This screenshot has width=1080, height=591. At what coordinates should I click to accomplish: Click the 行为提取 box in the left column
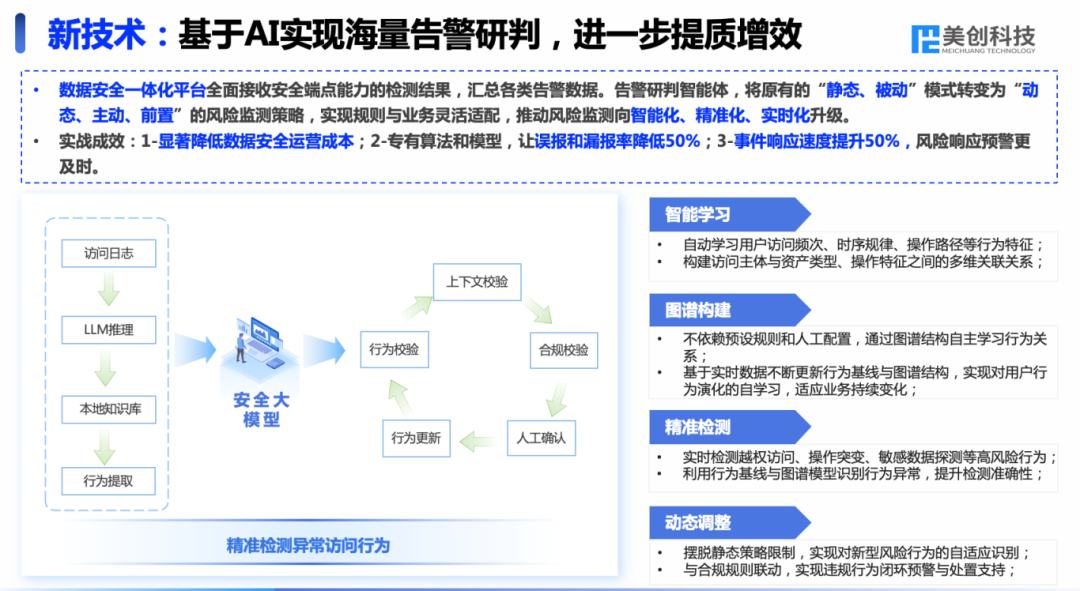[x=108, y=481]
